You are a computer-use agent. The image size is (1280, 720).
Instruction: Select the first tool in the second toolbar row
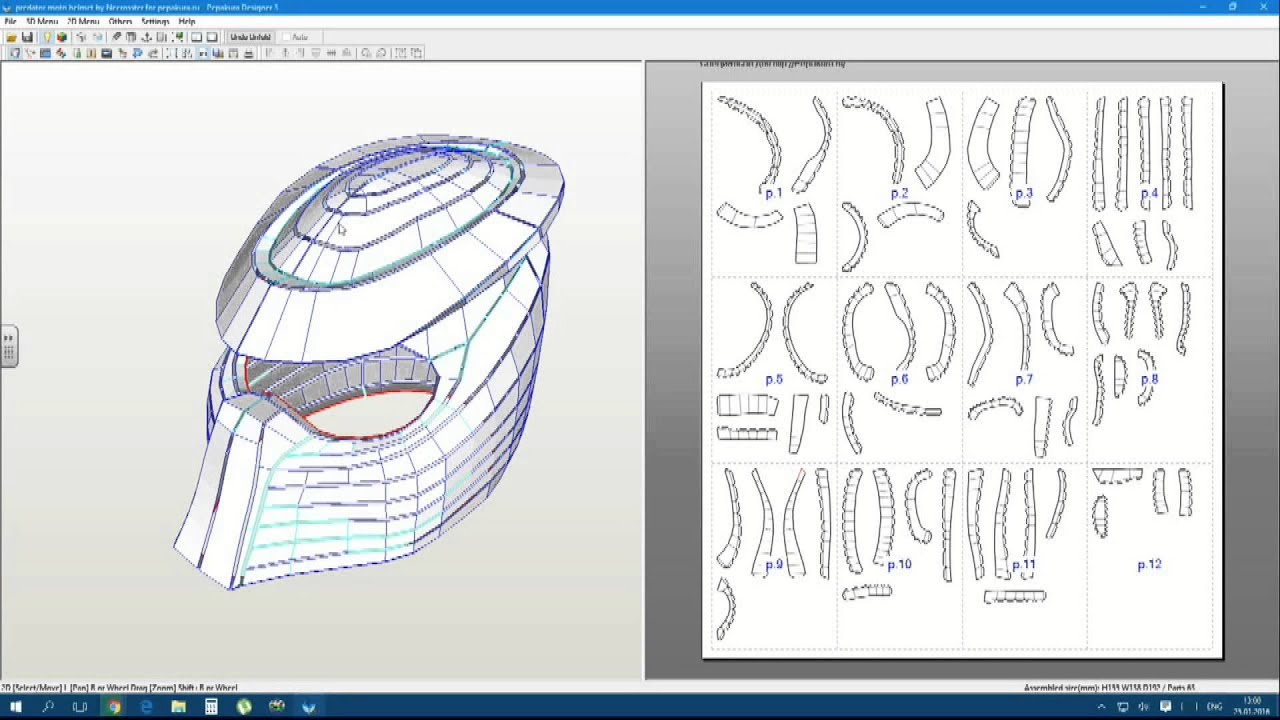(x=14, y=53)
